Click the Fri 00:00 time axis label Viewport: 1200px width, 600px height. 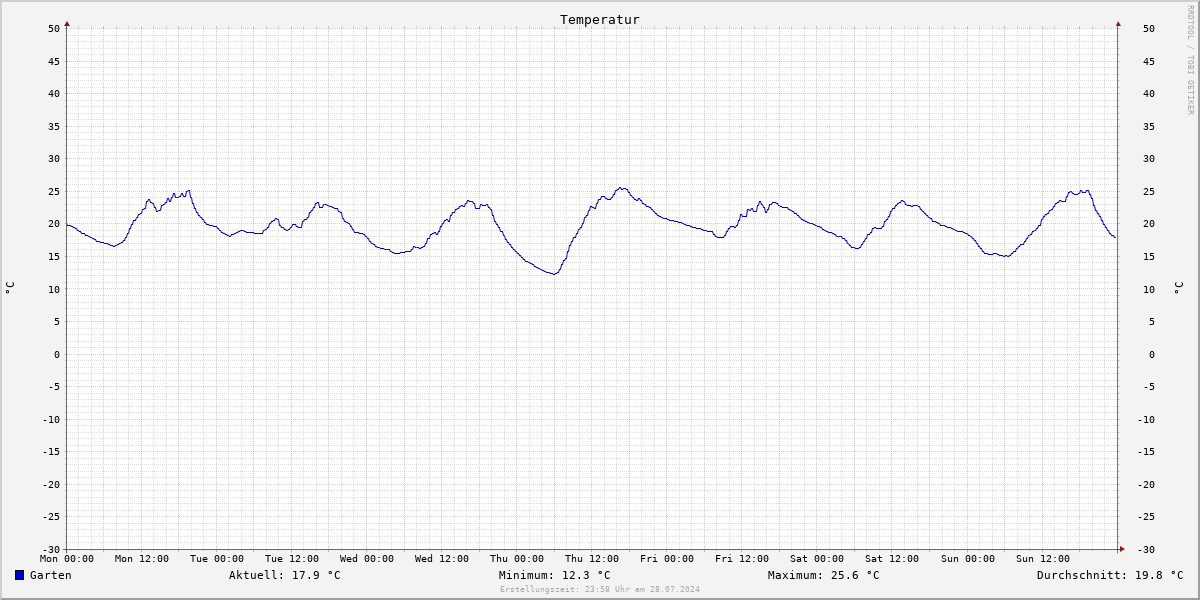point(667,559)
